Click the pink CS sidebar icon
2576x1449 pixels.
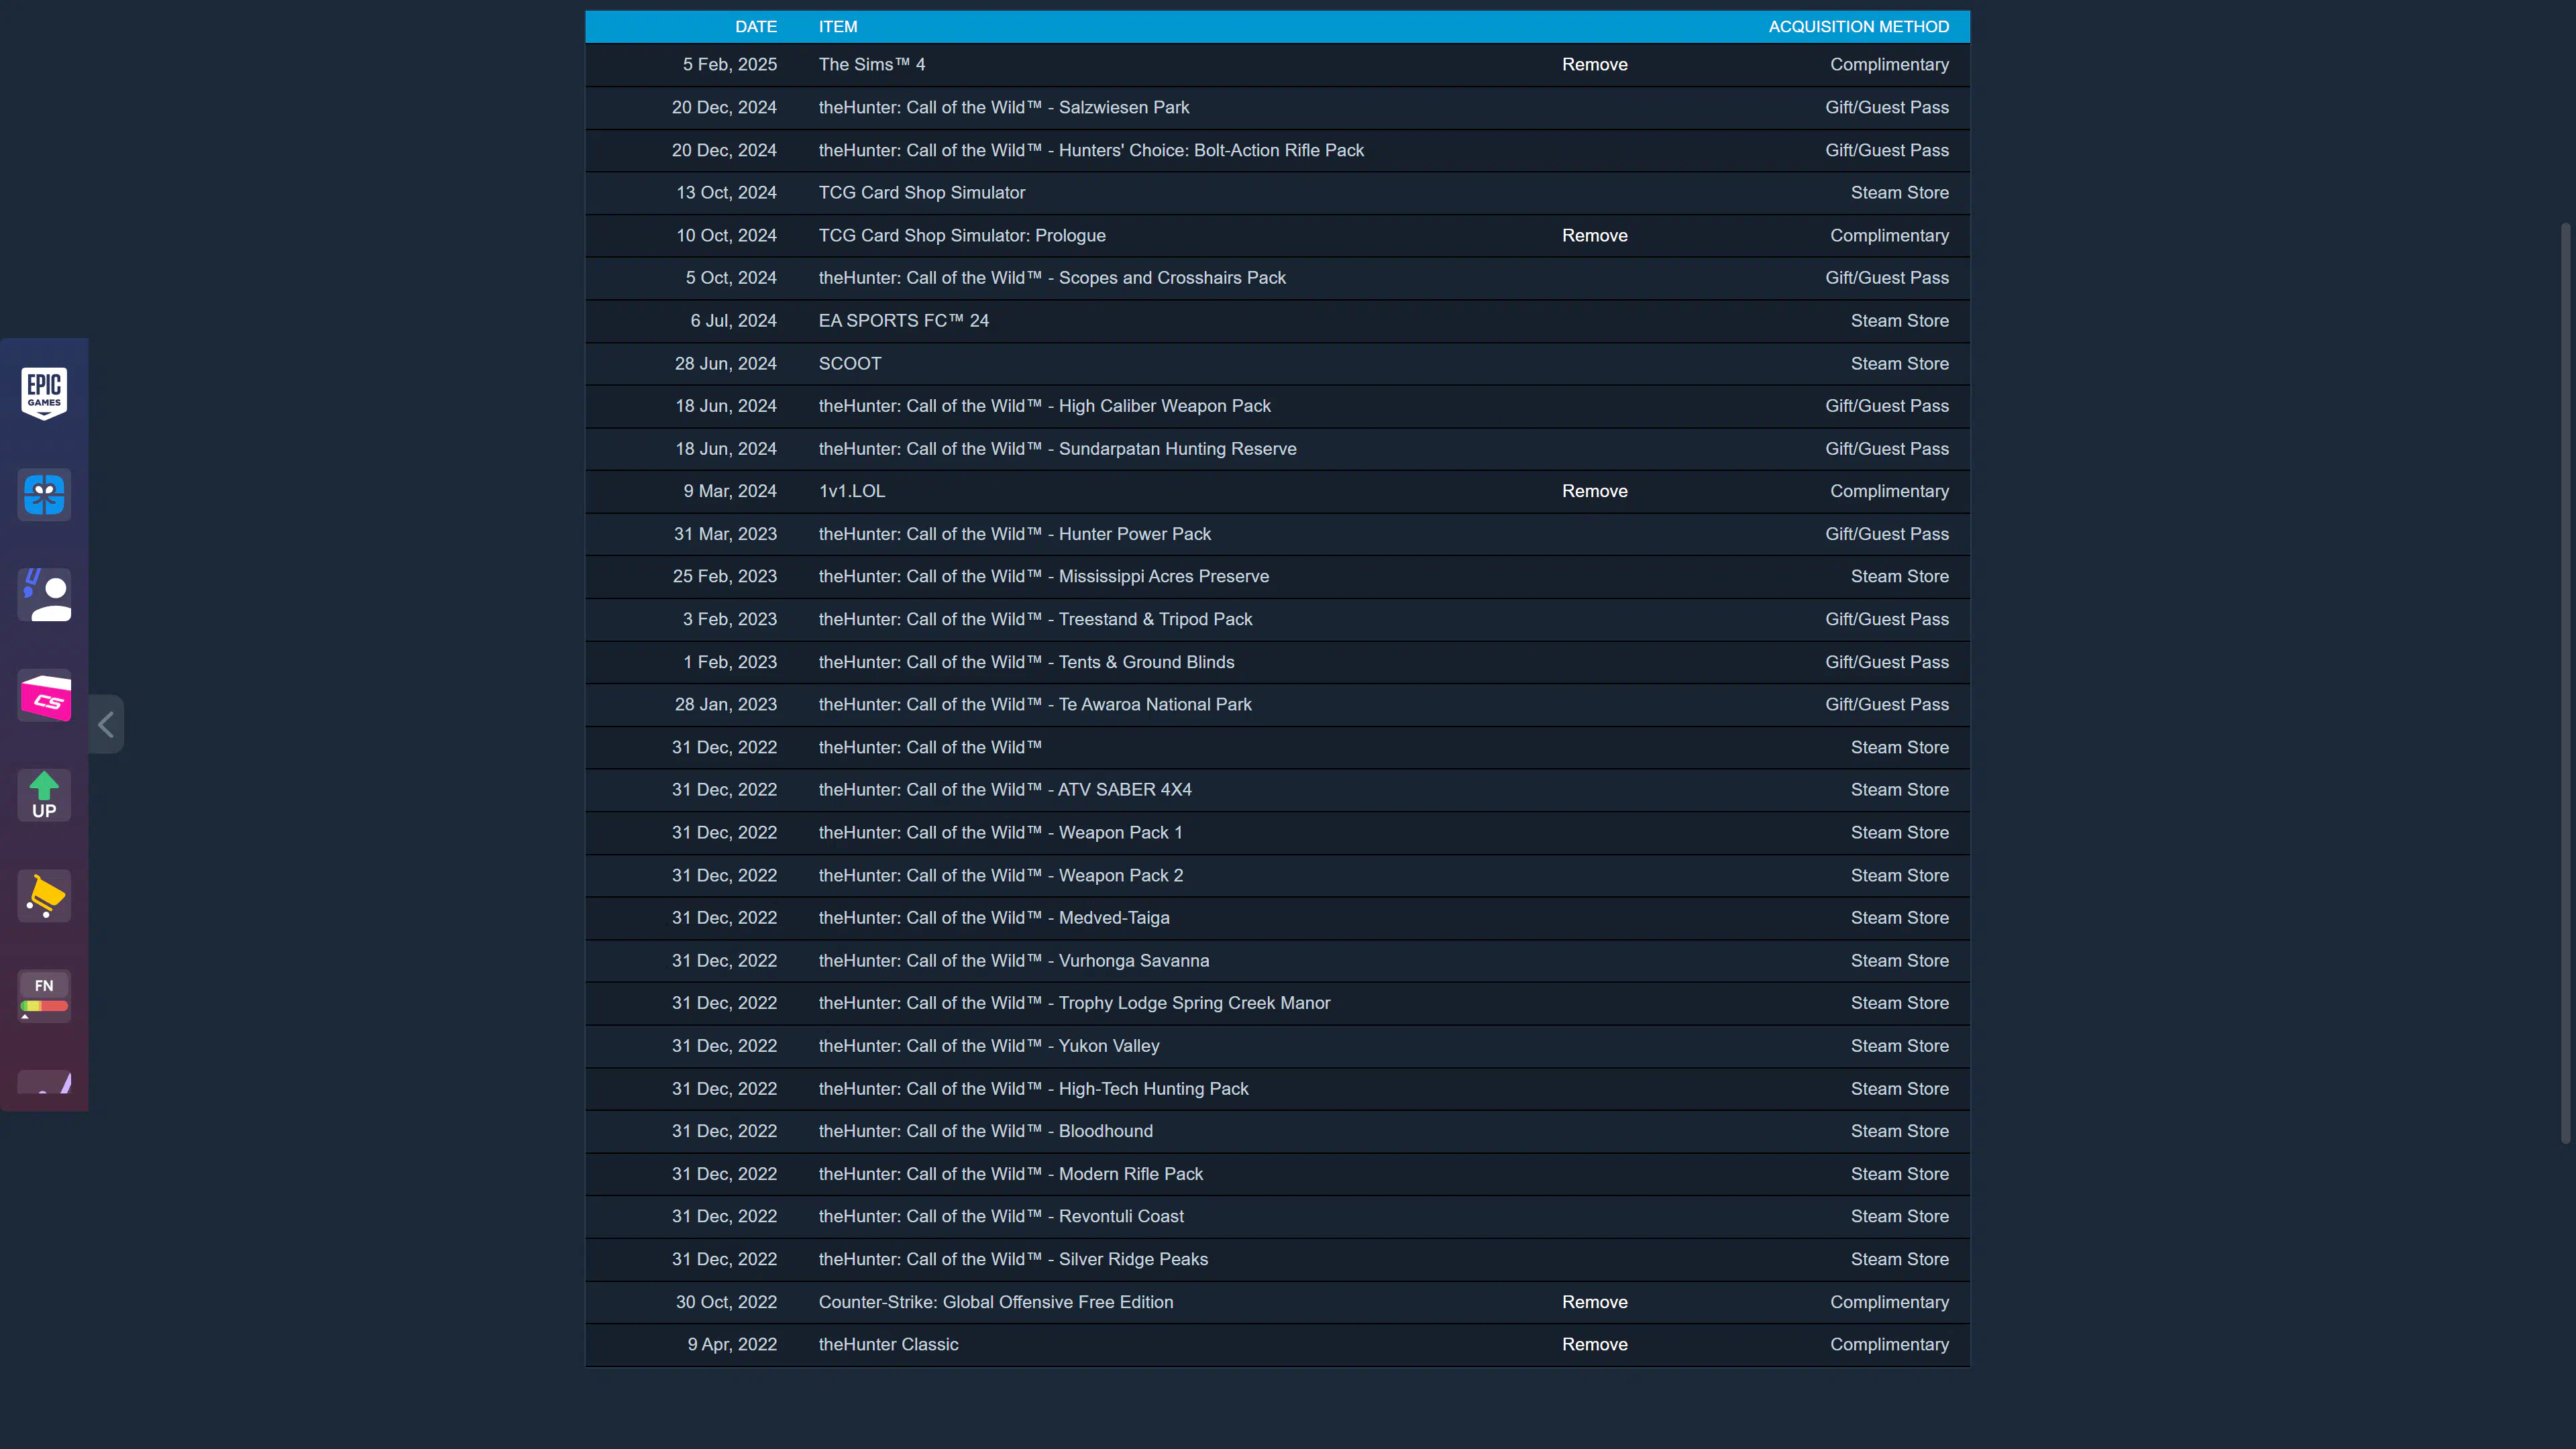(44, 695)
